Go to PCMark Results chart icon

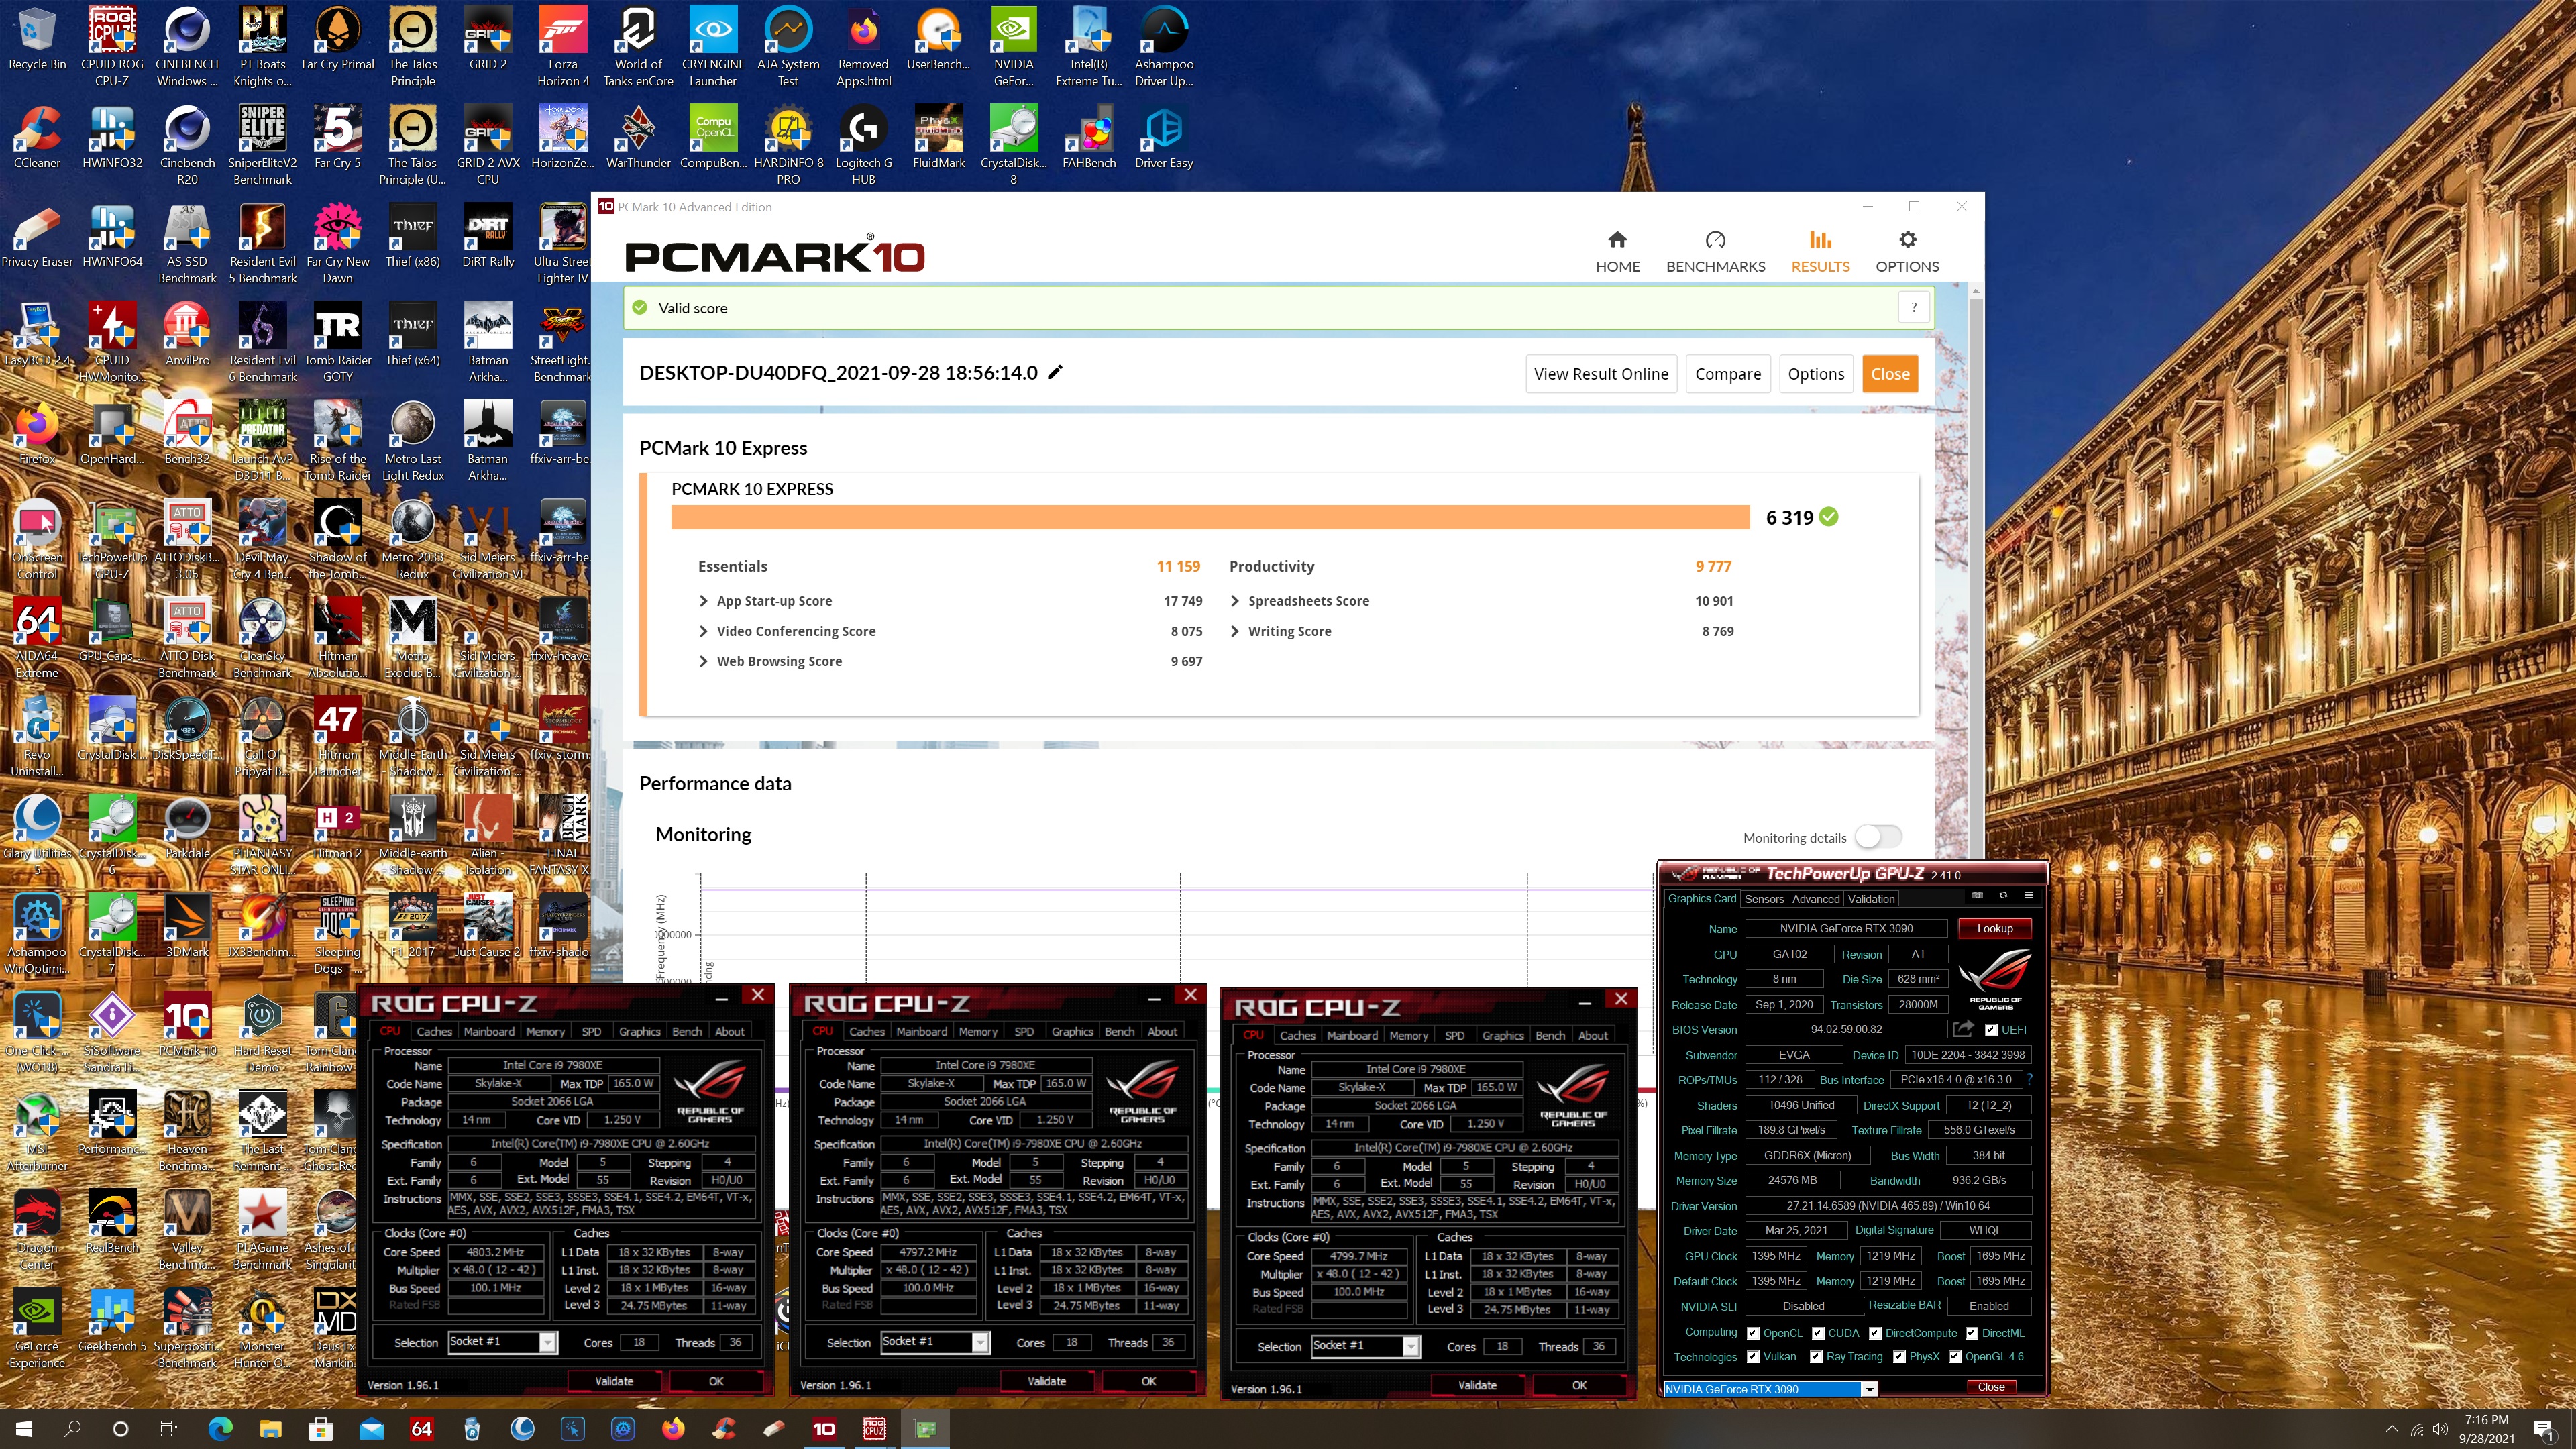tap(1820, 240)
